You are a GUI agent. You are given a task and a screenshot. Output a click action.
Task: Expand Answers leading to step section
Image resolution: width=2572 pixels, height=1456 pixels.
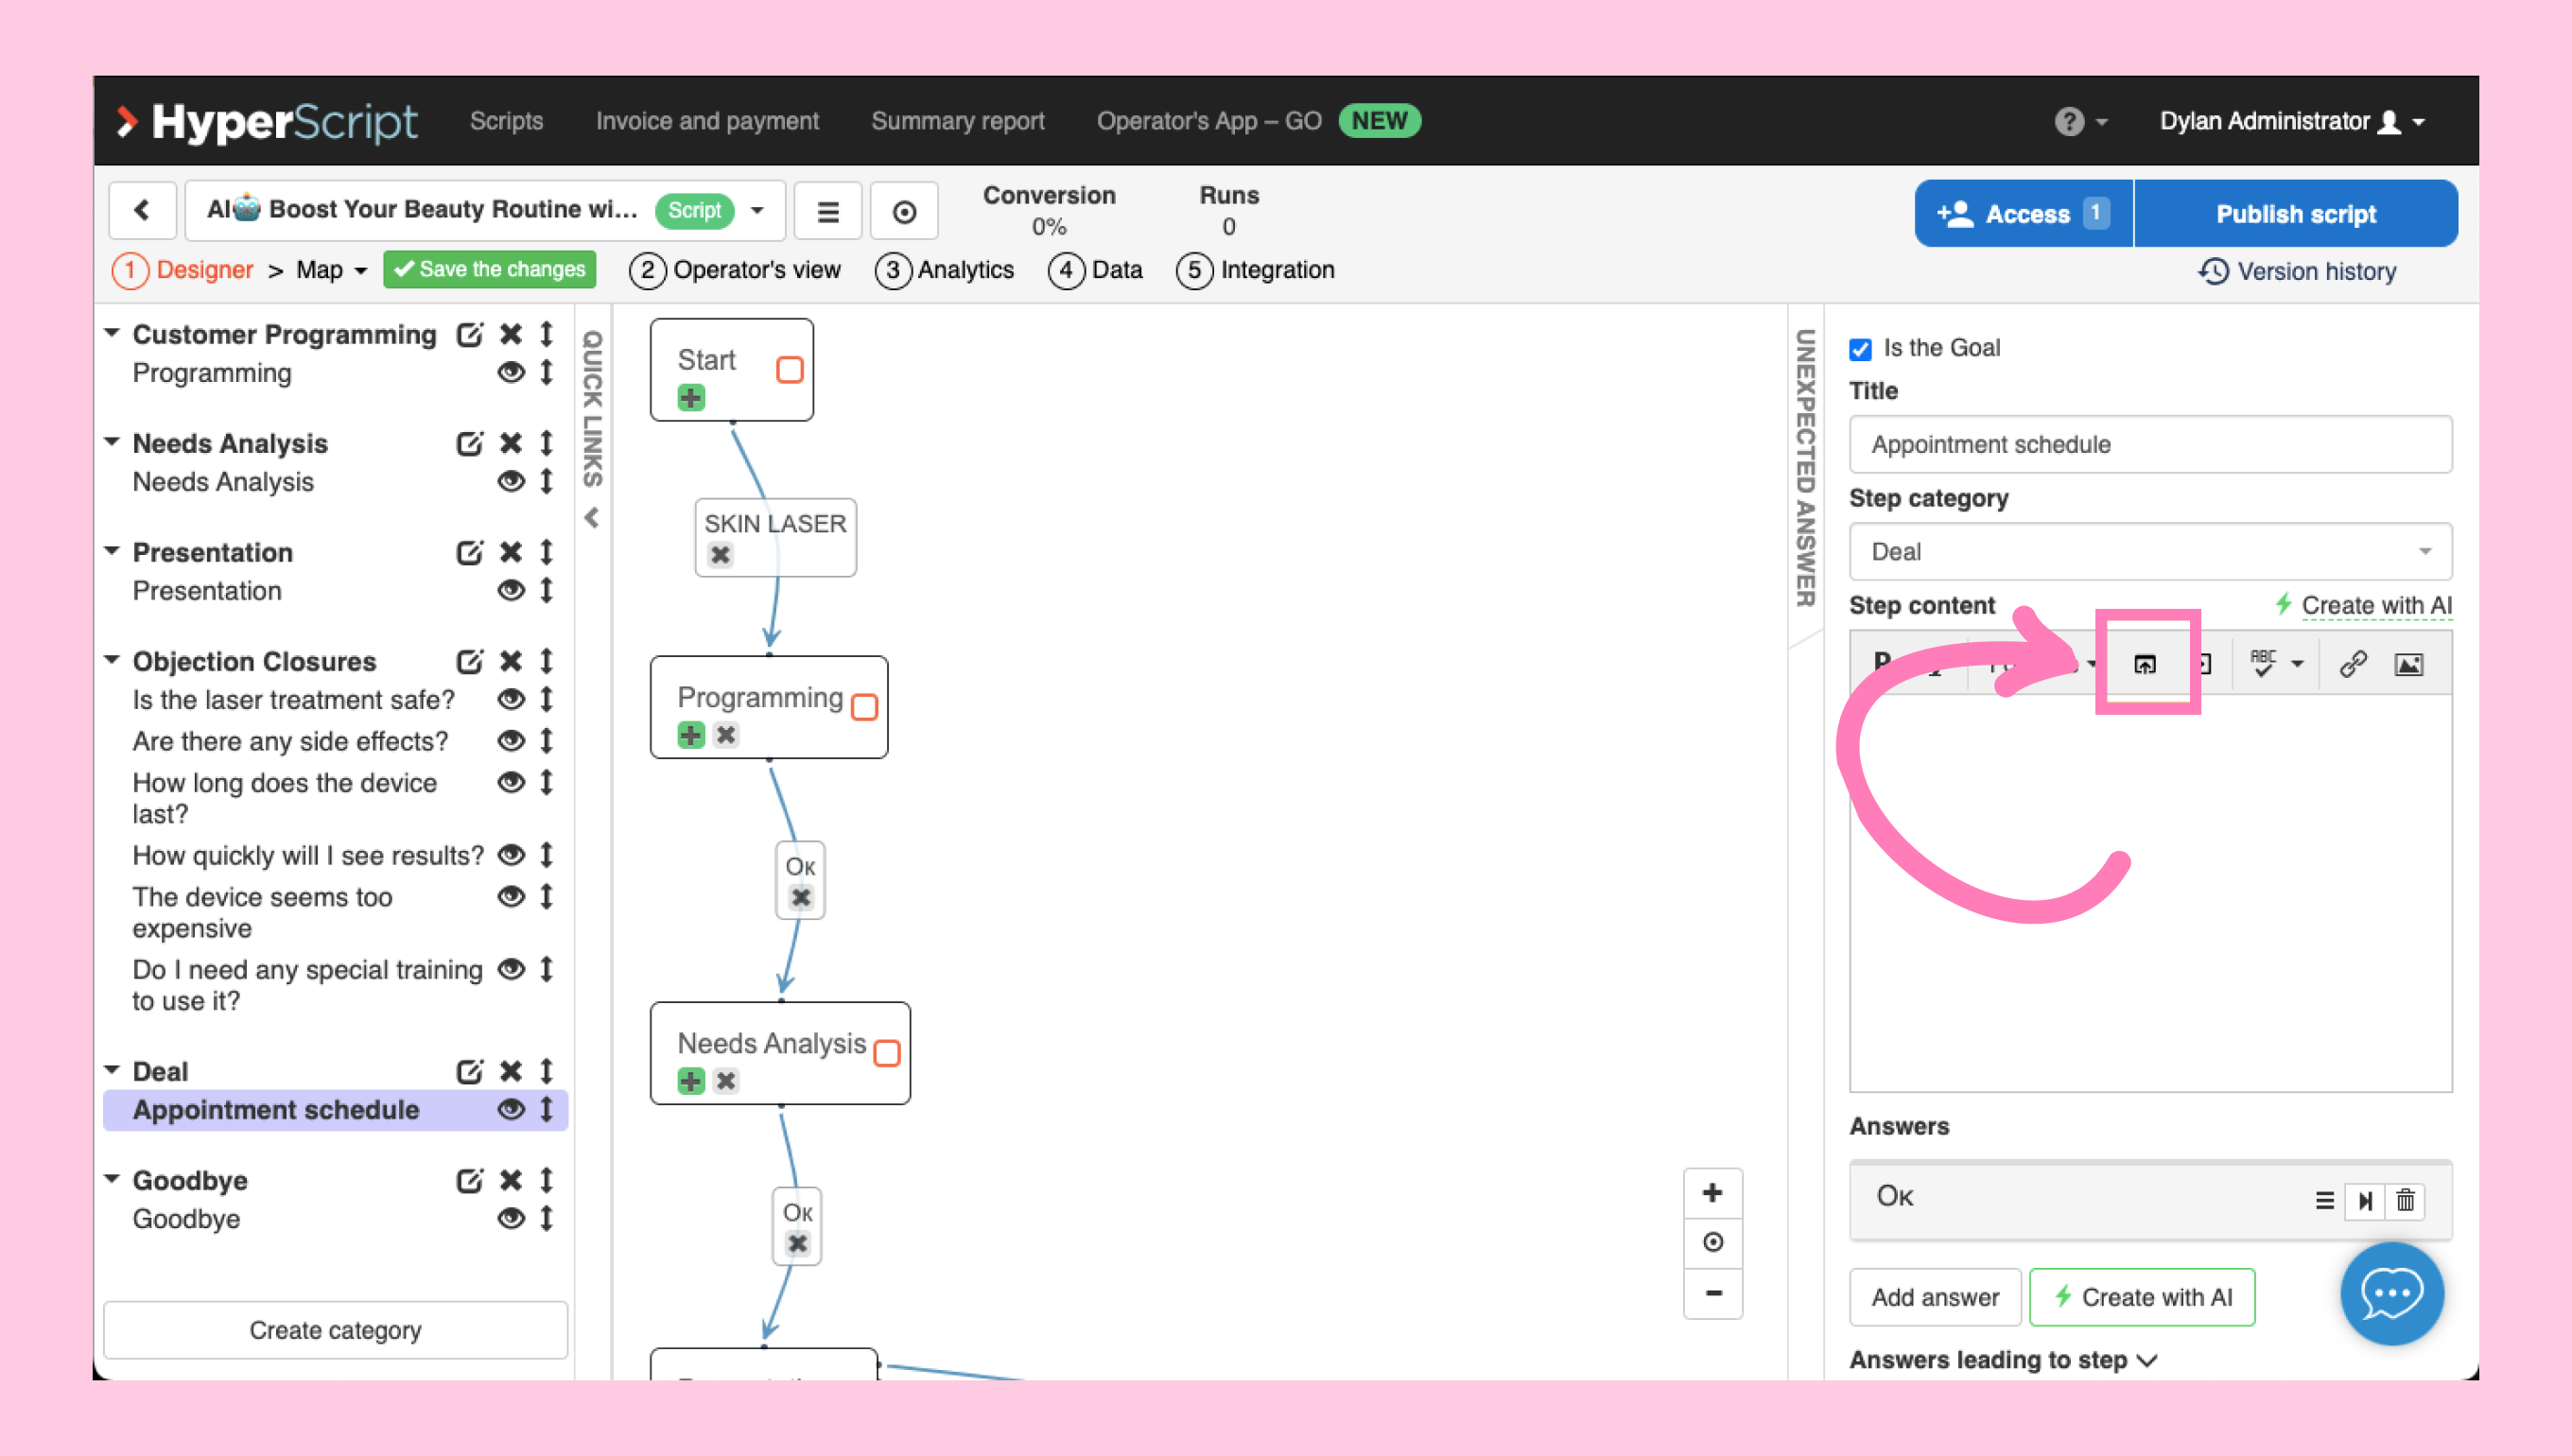2002,1360
